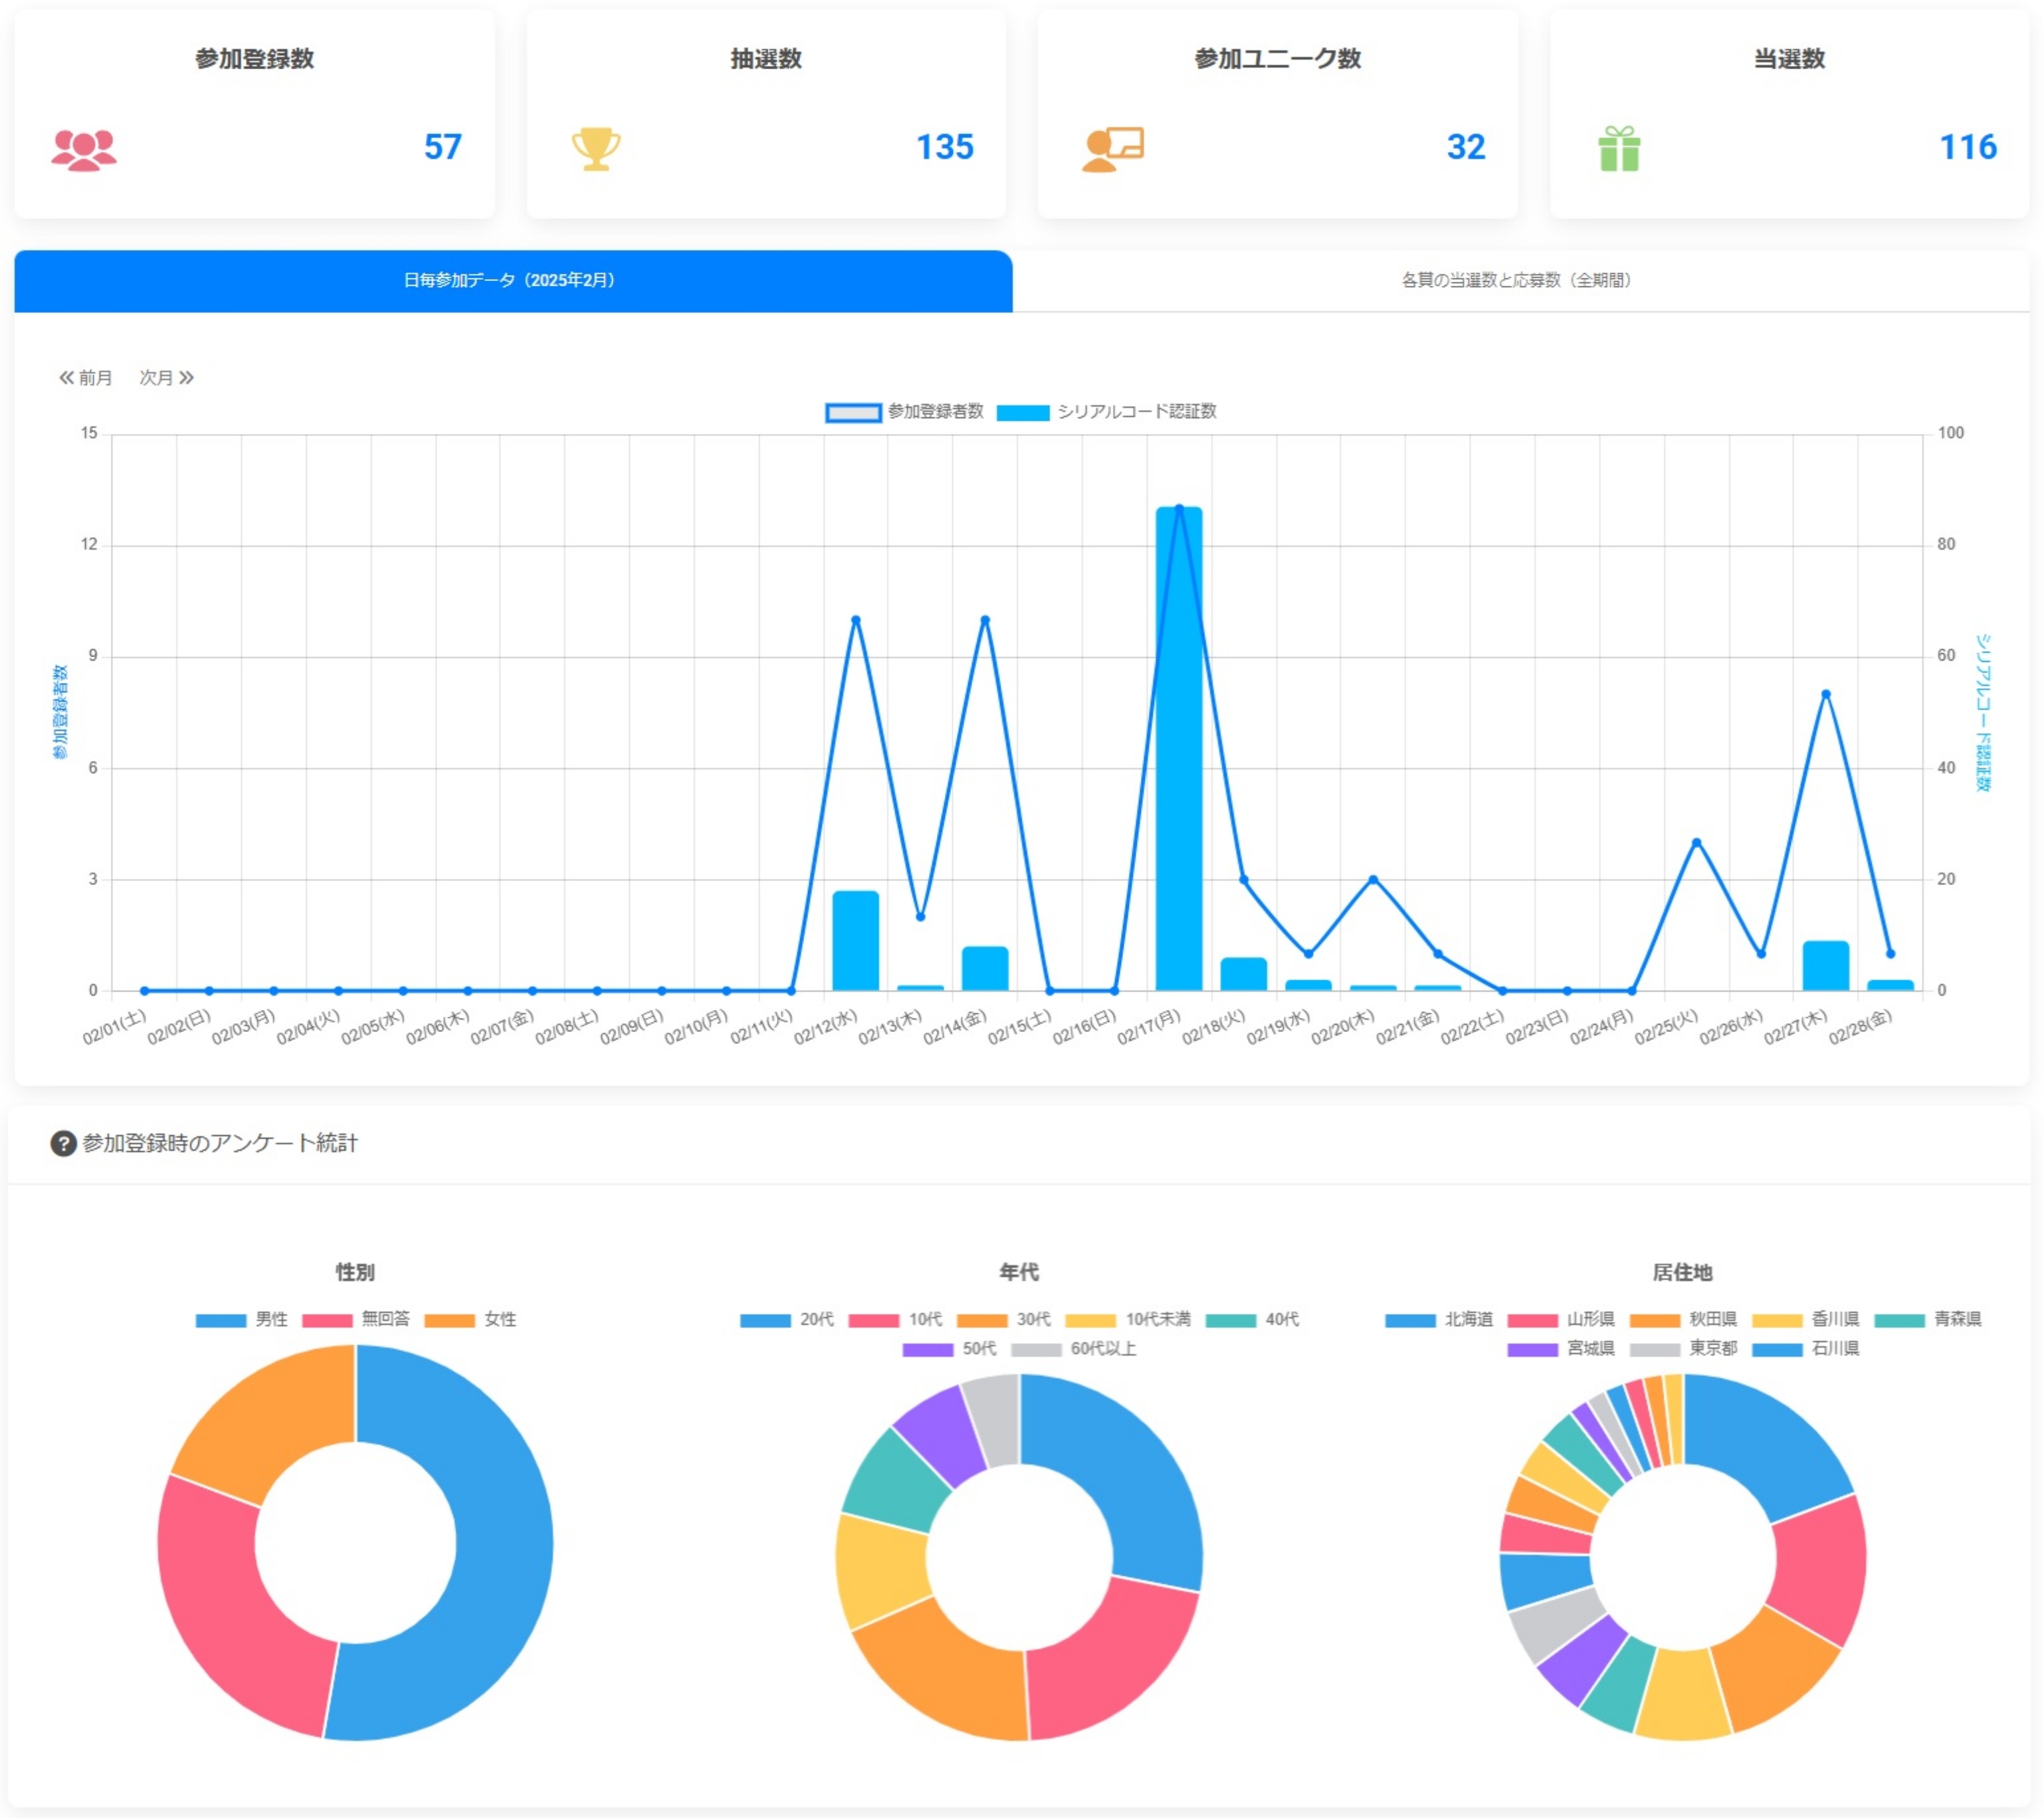Toggle 香川県 in the 居住地 legend

pyautogui.click(x=1805, y=1320)
